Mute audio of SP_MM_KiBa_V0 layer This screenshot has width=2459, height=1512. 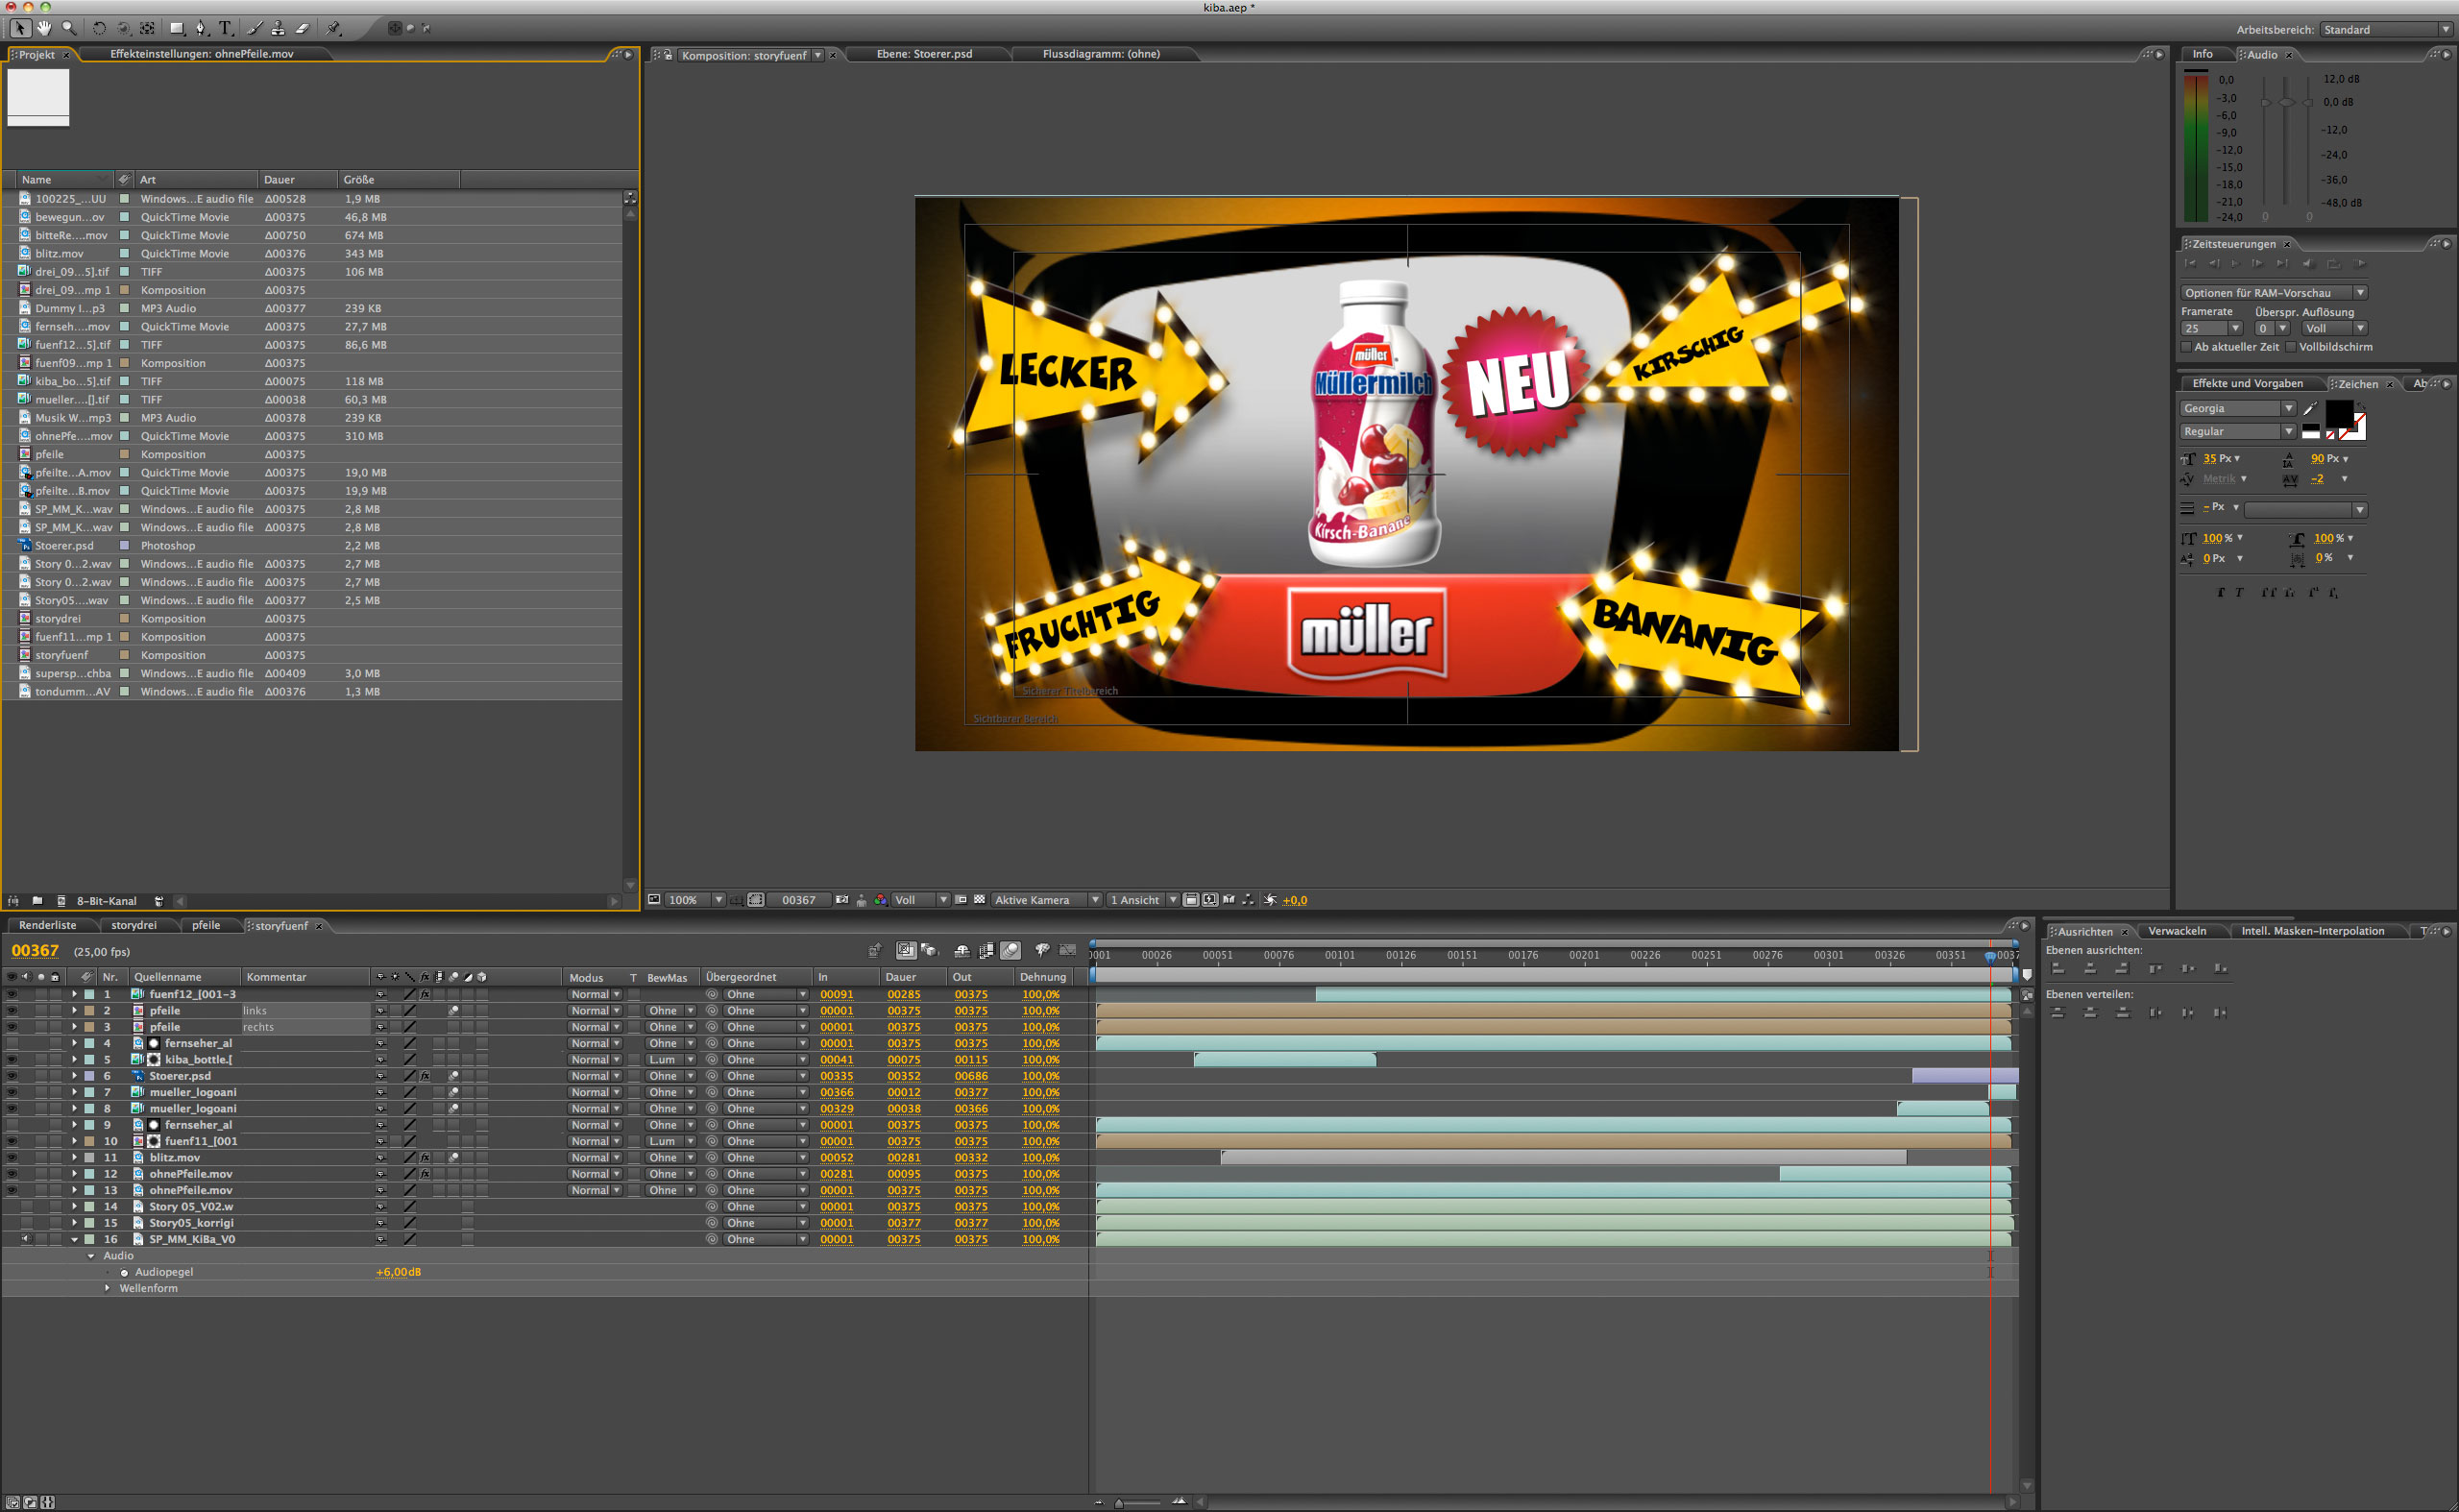point(27,1240)
